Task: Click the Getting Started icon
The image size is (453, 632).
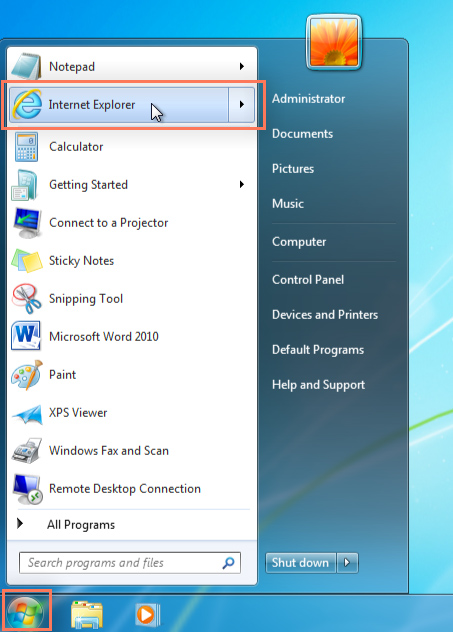Action: point(25,185)
